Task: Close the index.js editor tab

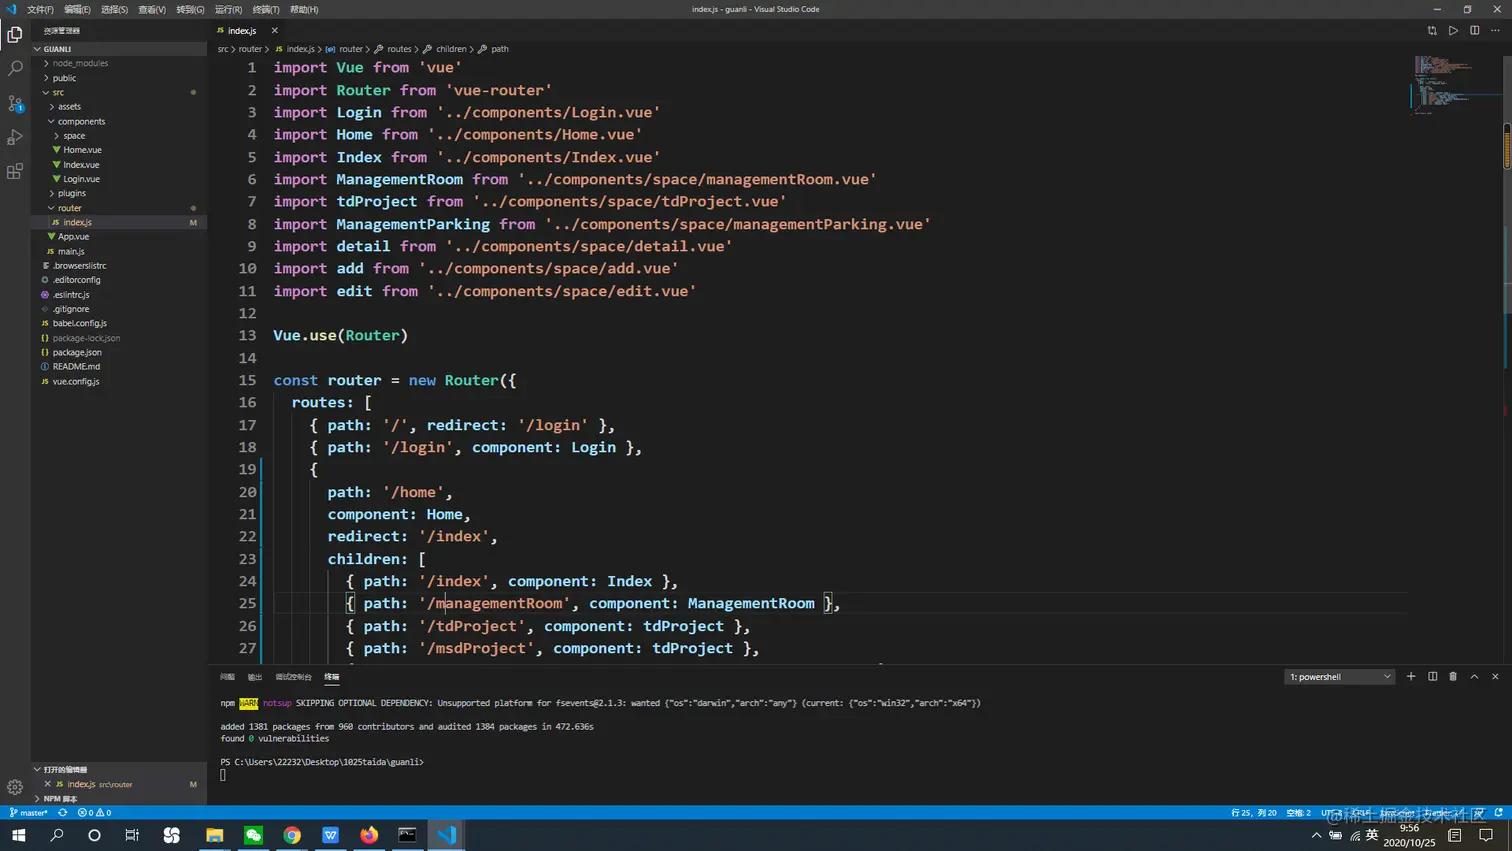Action: [x=274, y=31]
